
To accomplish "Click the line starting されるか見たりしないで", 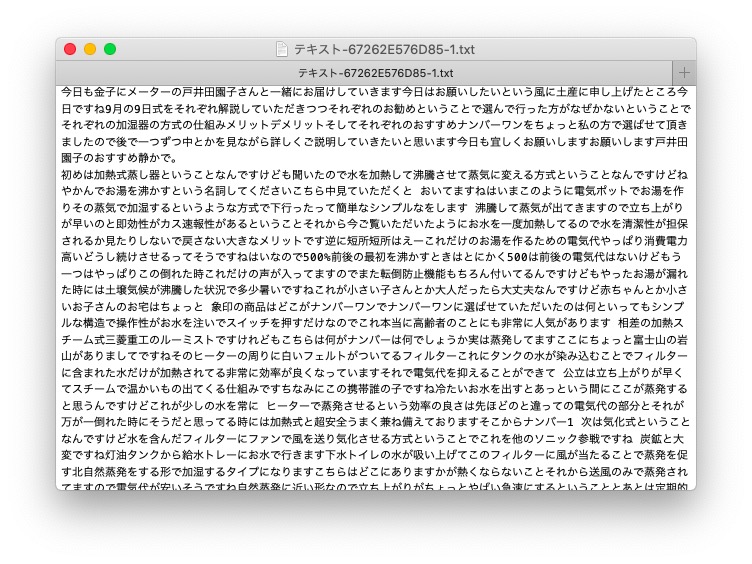I will [x=375, y=241].
